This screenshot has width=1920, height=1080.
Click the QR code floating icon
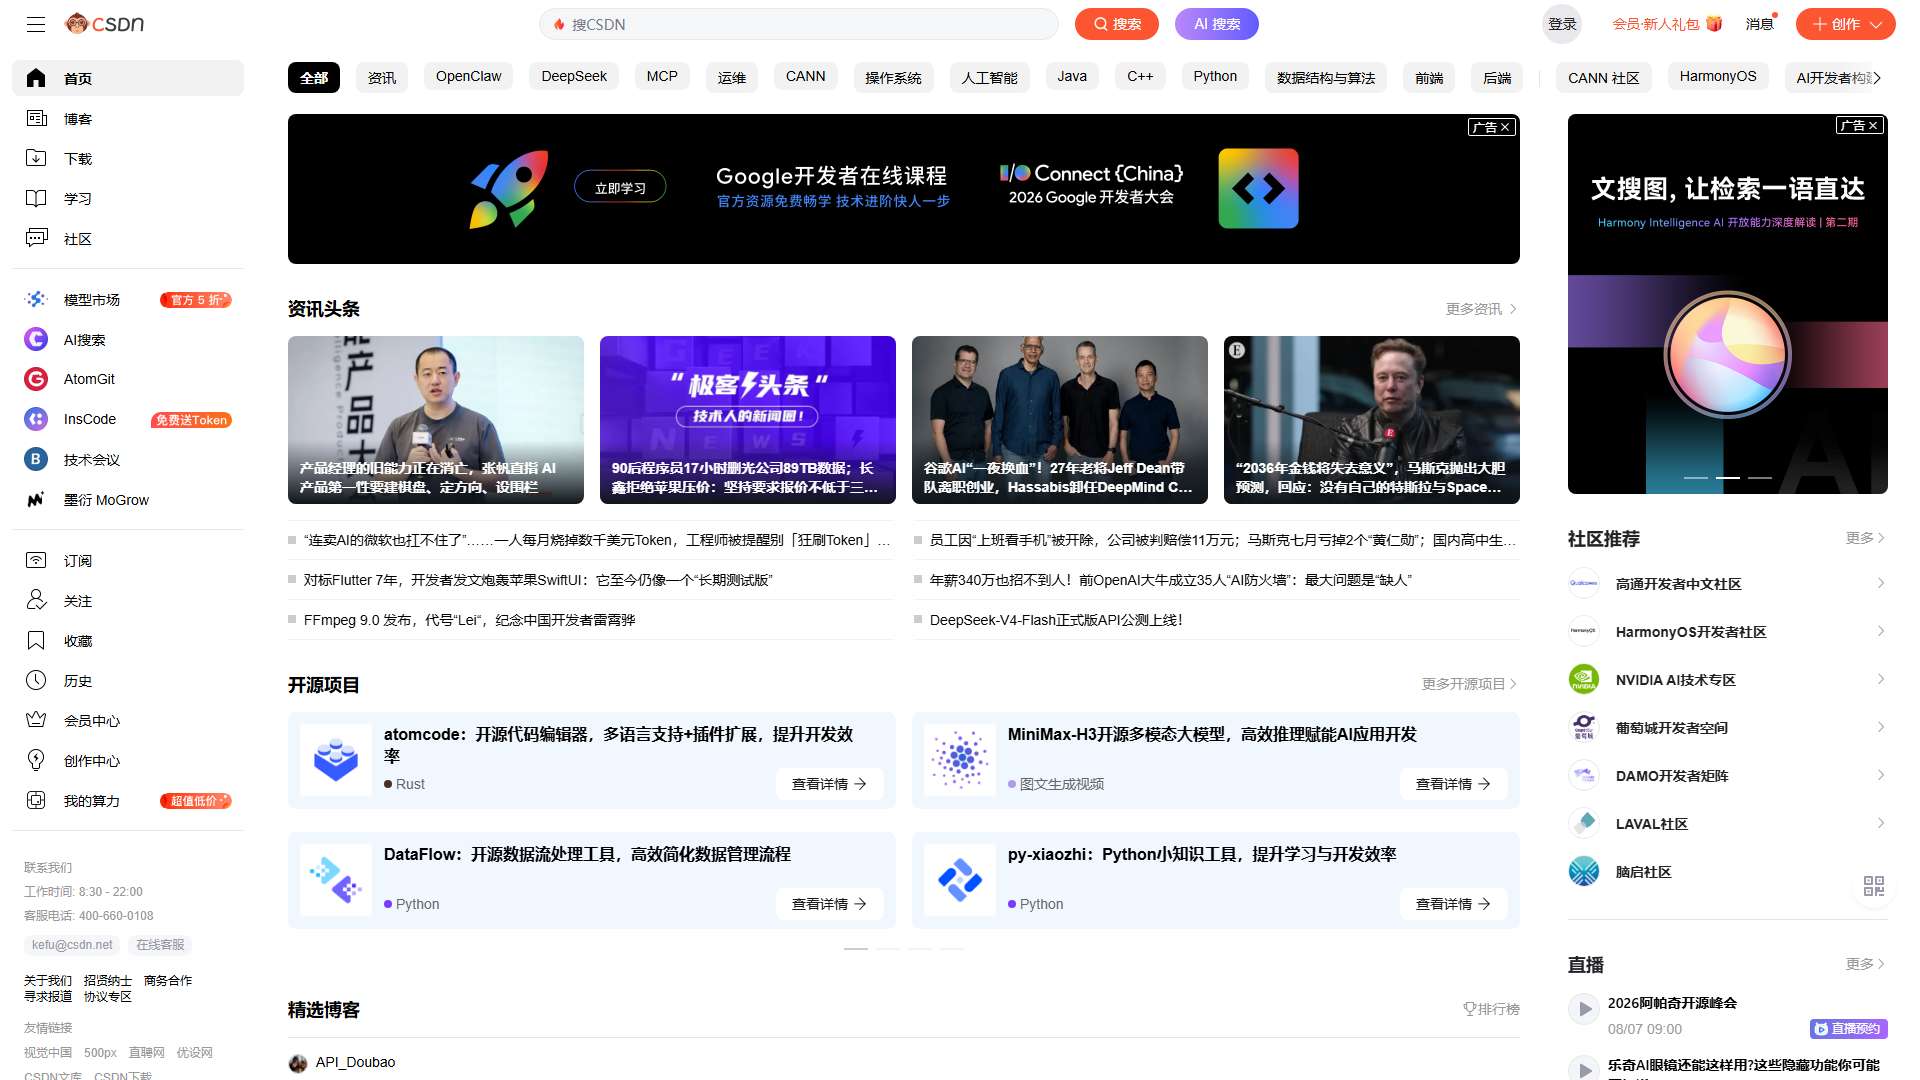tap(1873, 886)
